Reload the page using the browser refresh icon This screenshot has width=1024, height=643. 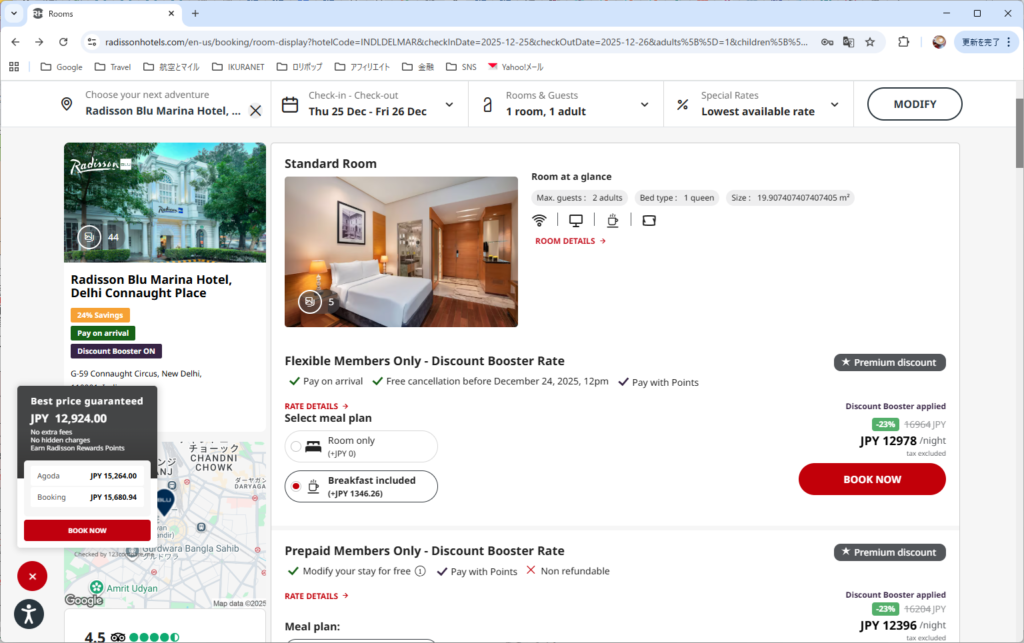pos(63,42)
